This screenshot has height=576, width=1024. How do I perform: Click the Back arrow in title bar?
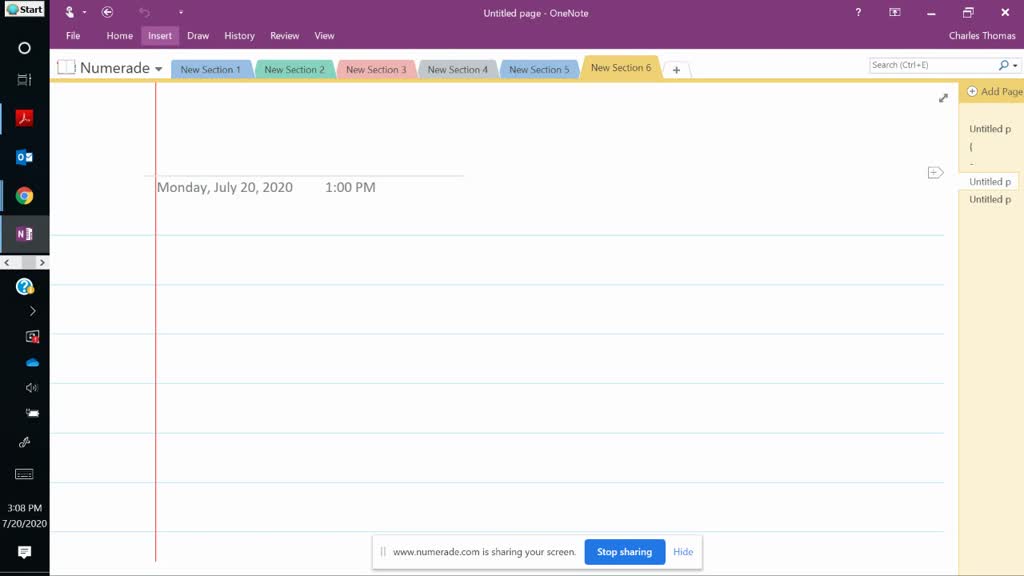point(107,12)
